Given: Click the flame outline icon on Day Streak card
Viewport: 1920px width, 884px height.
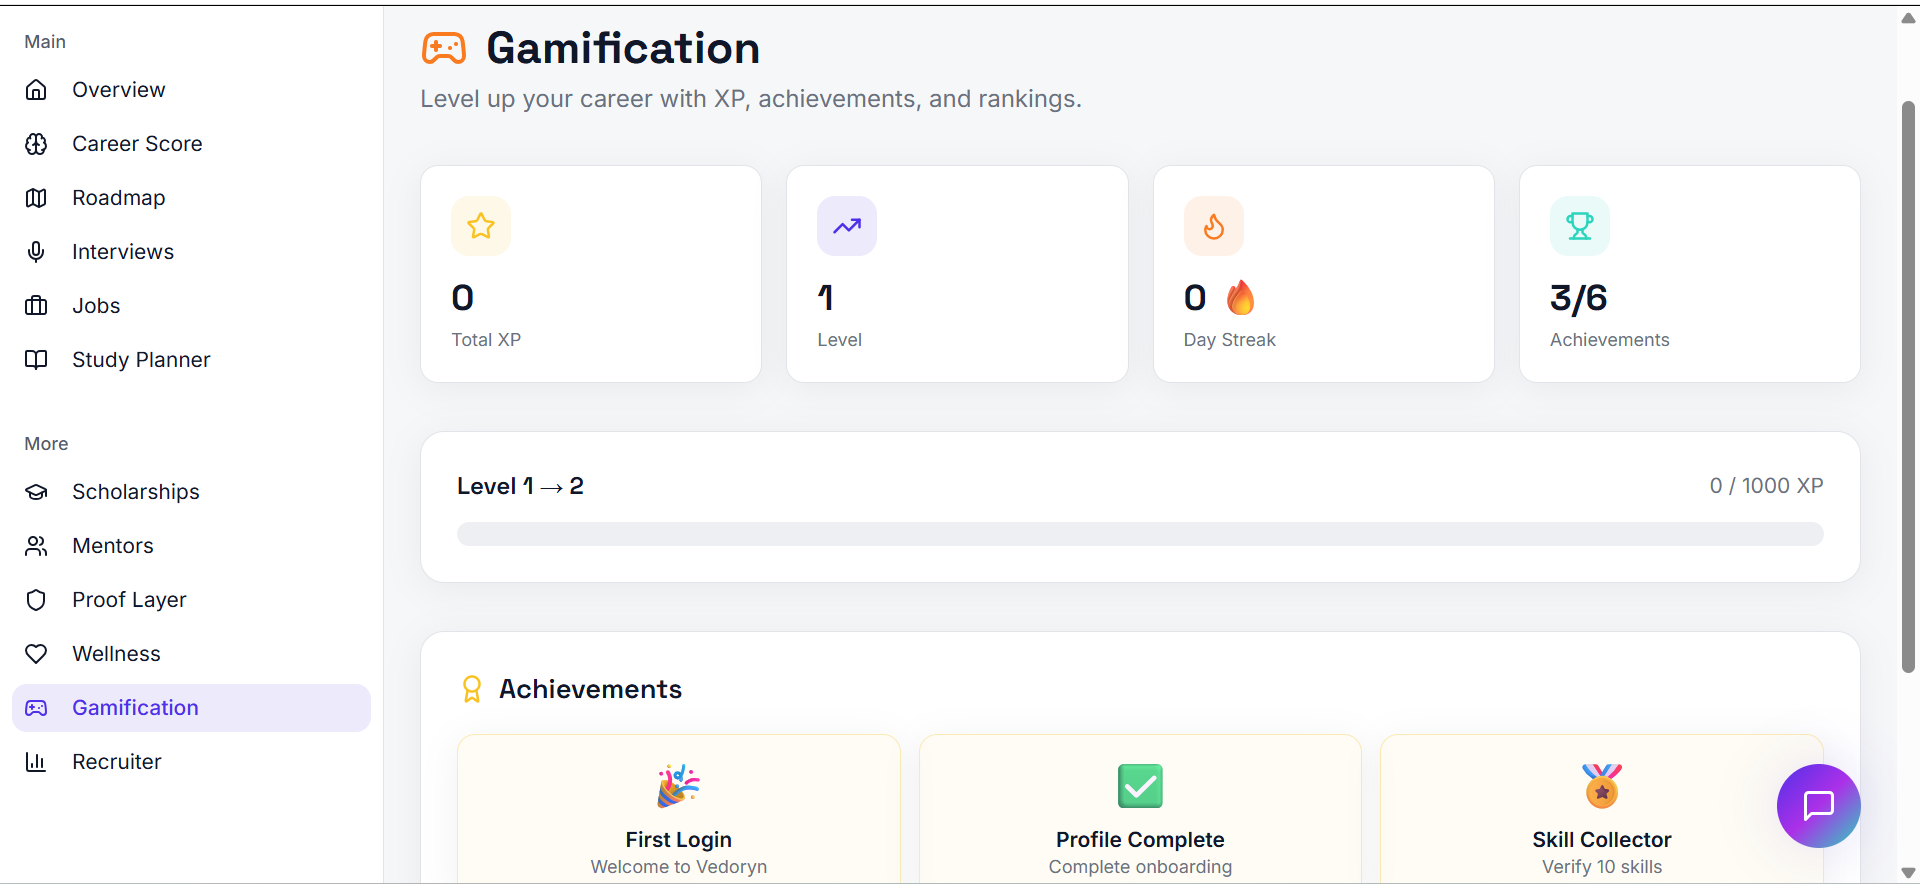Looking at the screenshot, I should 1214,226.
